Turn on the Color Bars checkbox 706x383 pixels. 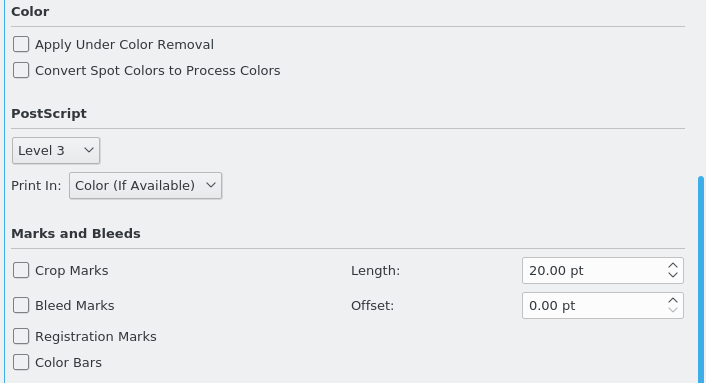pos(21,362)
